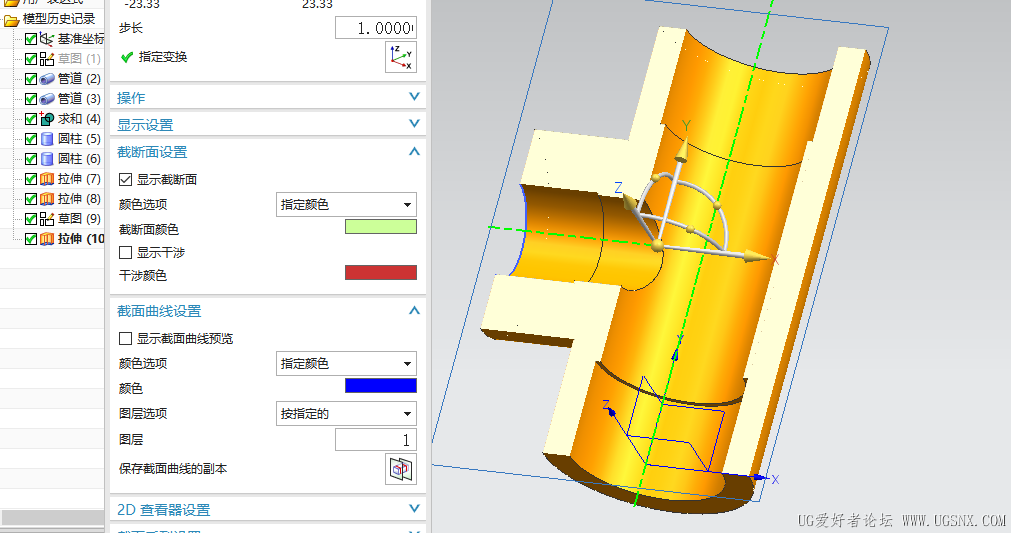1011x533 pixels.
Task: Expand the 2D 查看器设置 section
Action: pos(414,509)
